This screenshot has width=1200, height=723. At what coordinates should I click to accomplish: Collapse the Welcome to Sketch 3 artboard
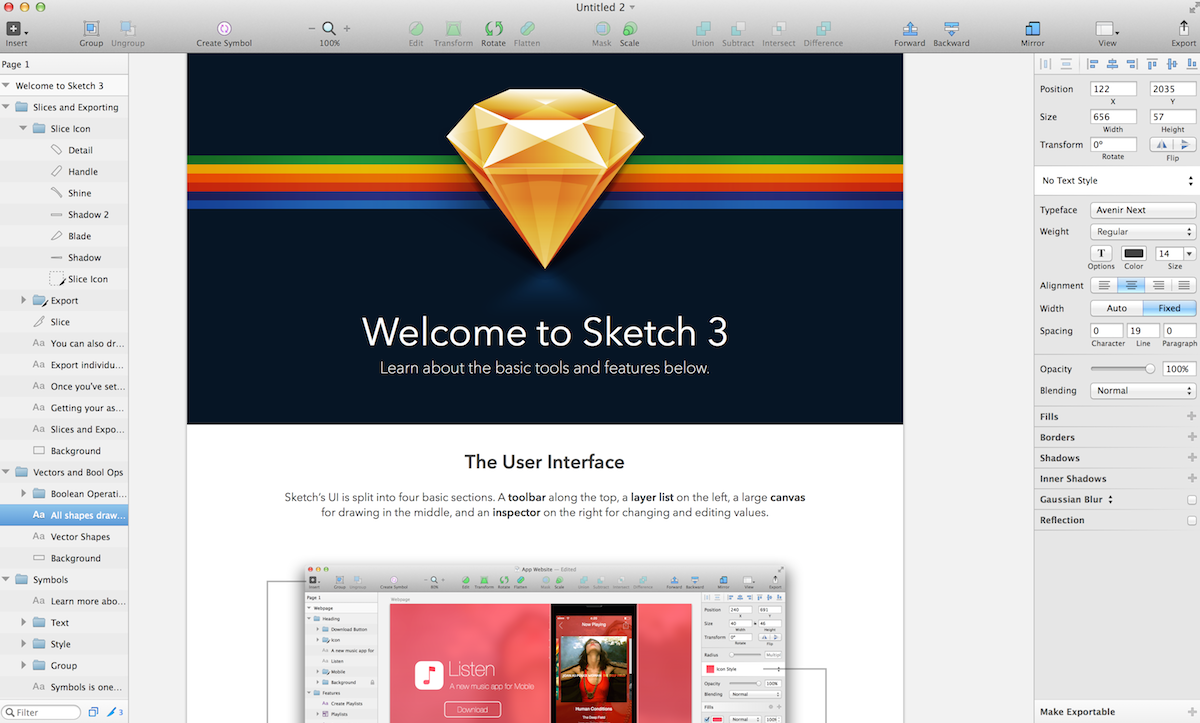[x=7, y=85]
